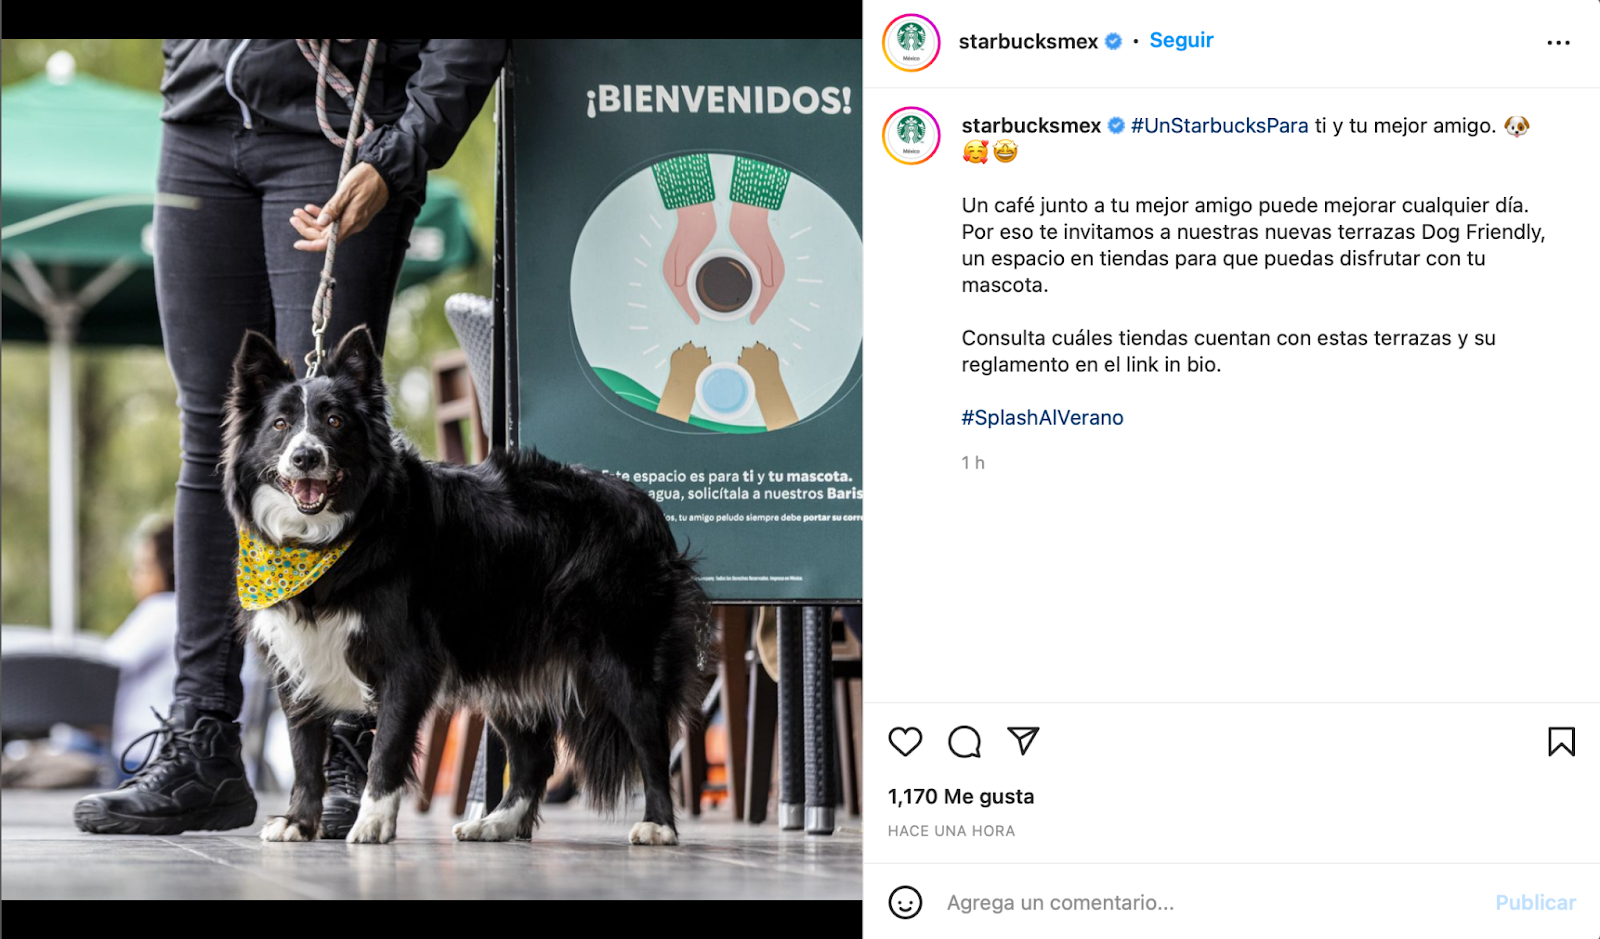Share the post with the paper plane icon
The height and width of the screenshot is (939, 1600).
1023,740
